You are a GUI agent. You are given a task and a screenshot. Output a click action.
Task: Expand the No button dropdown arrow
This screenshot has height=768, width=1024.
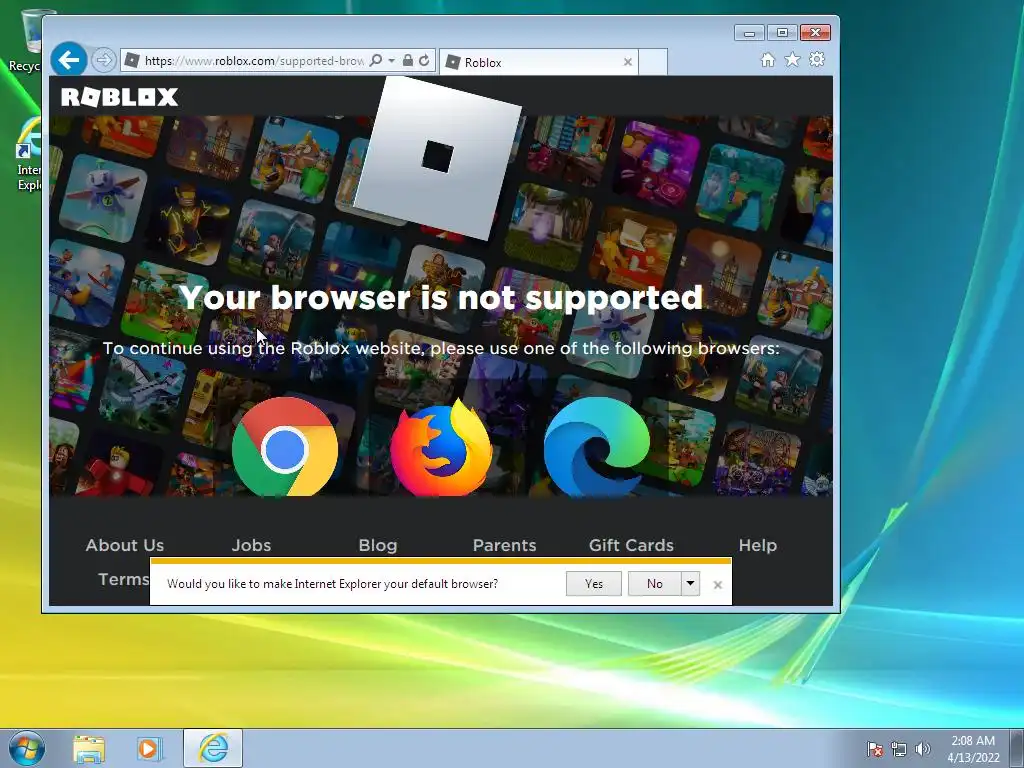tap(690, 584)
